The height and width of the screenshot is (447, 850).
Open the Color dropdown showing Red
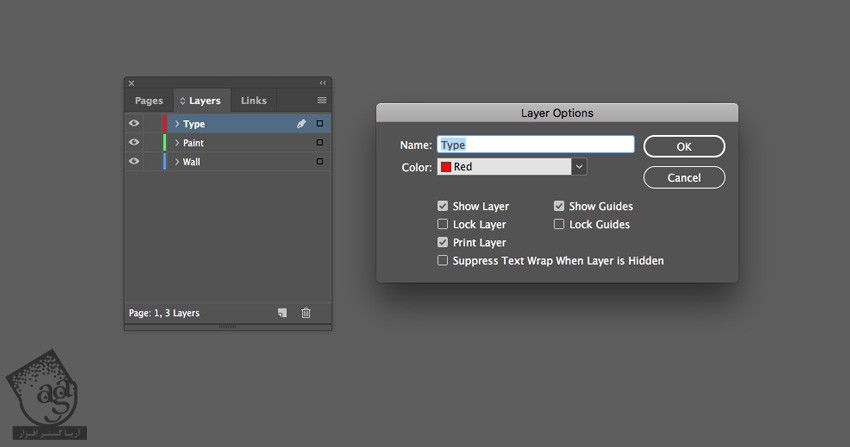click(511, 167)
